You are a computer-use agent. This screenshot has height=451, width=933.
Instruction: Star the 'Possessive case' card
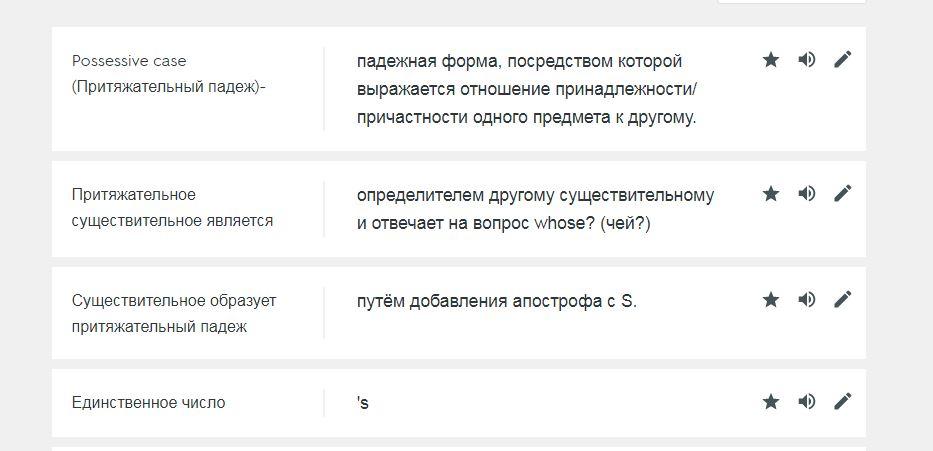(x=771, y=59)
